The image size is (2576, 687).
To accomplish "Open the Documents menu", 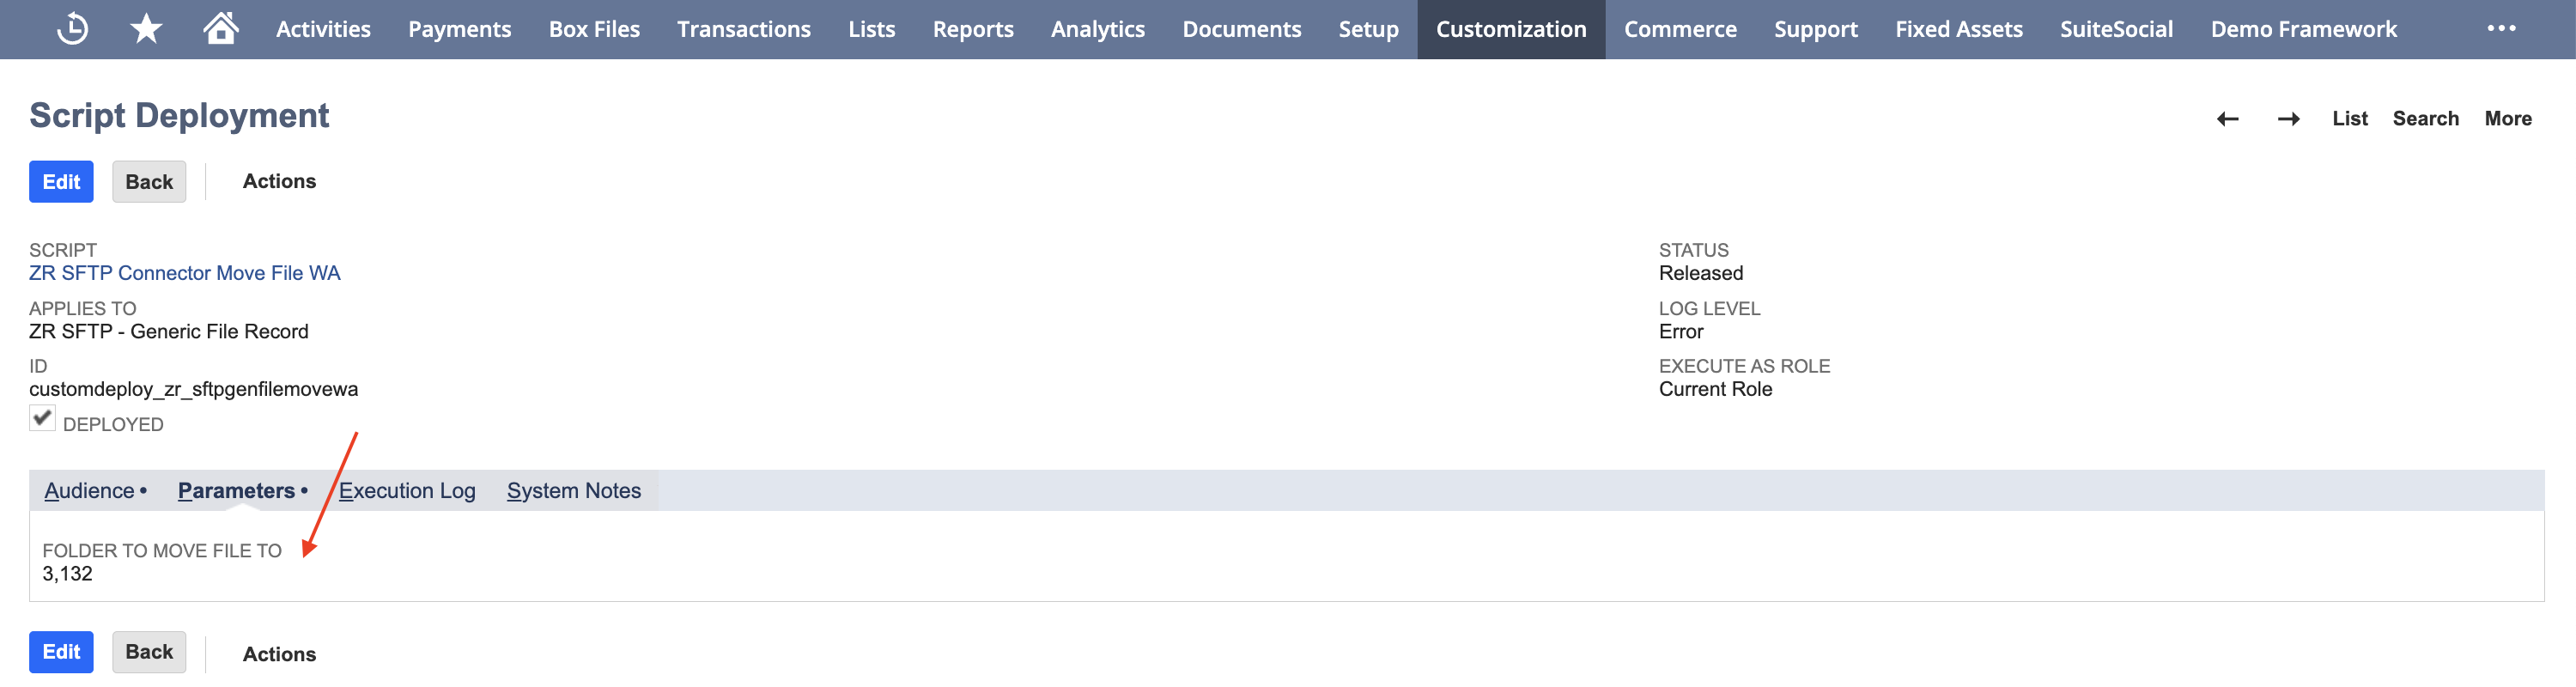I will coord(1242,30).
